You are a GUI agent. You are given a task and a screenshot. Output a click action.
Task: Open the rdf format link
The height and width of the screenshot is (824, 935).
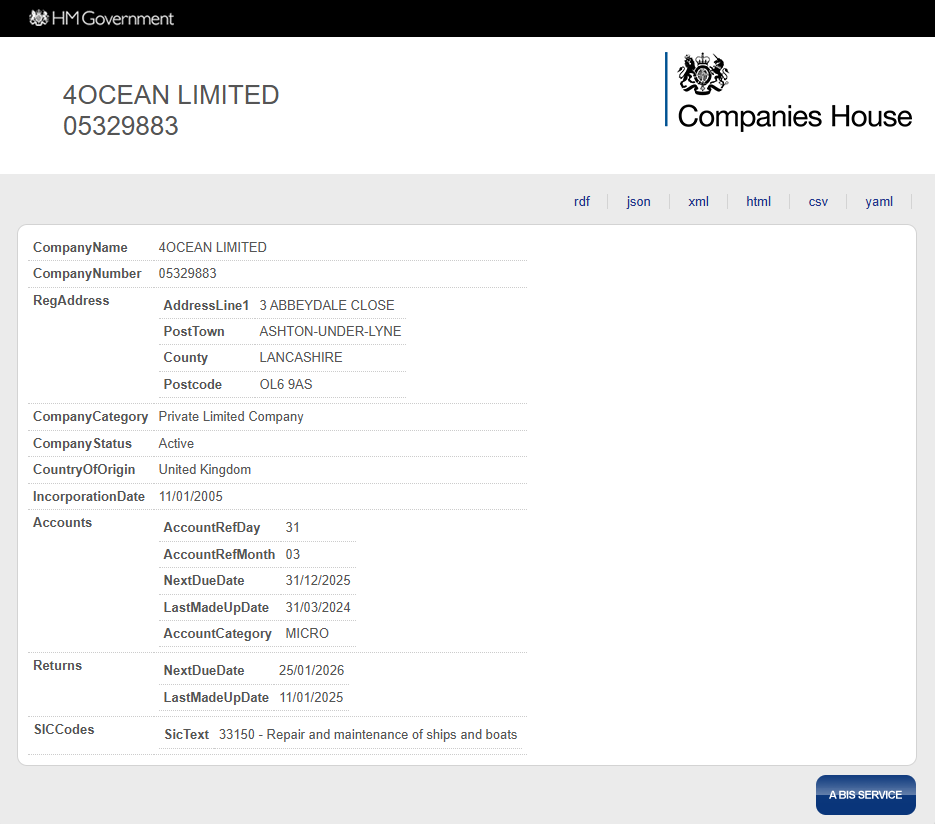coord(581,202)
